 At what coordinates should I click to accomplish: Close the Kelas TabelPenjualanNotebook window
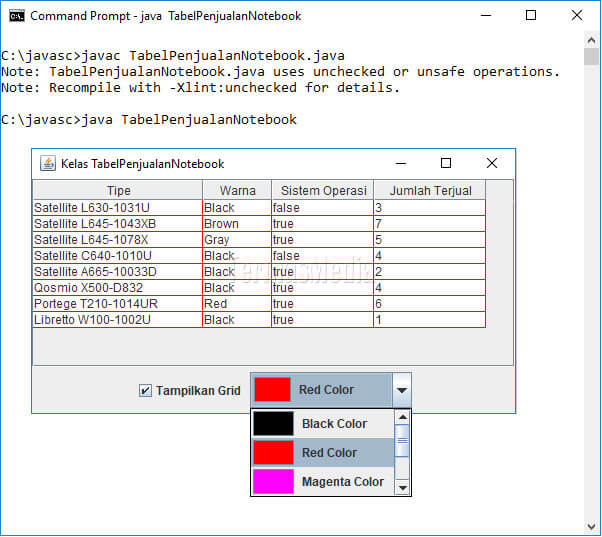(492, 164)
